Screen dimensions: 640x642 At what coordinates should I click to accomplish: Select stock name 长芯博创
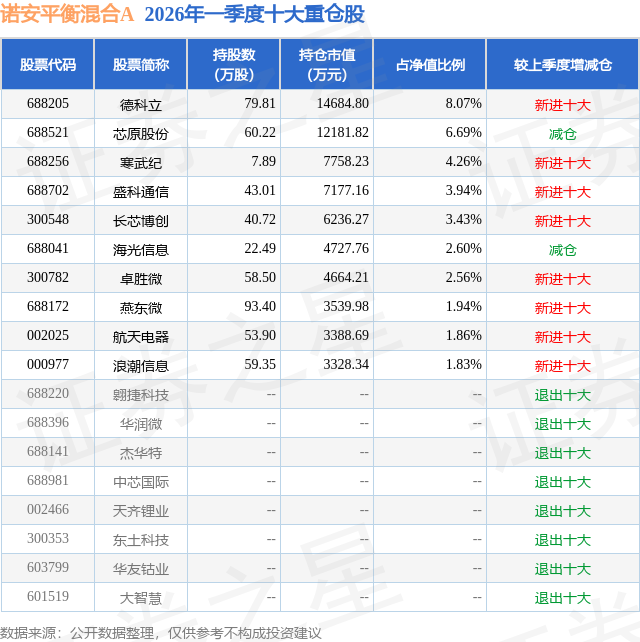click(x=141, y=221)
